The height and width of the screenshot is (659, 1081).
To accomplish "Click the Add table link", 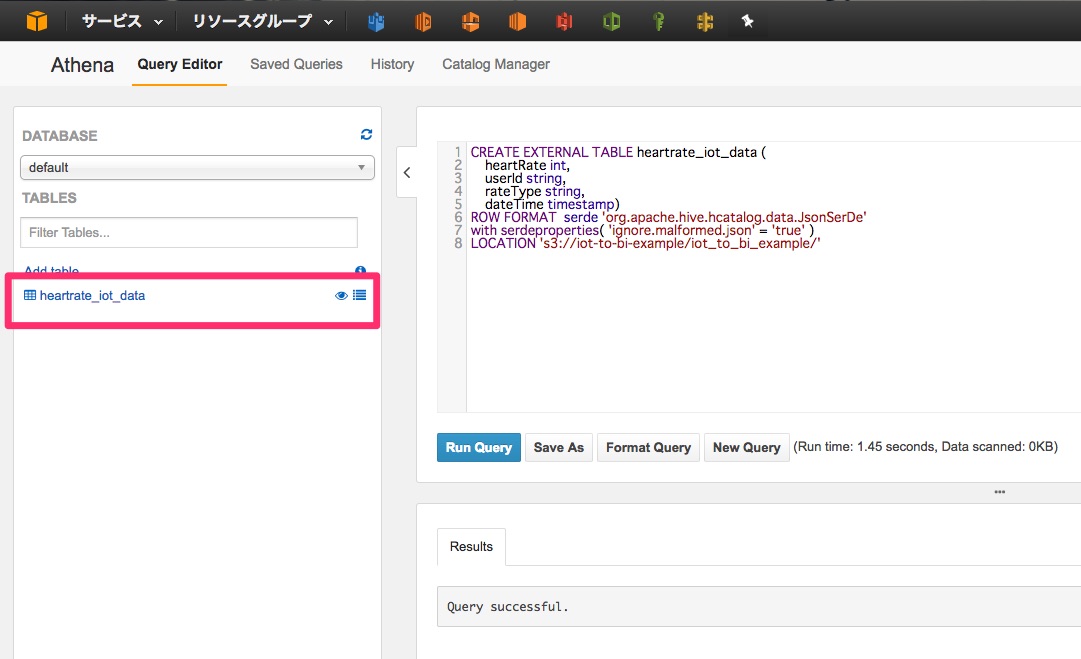I will tap(52, 270).
